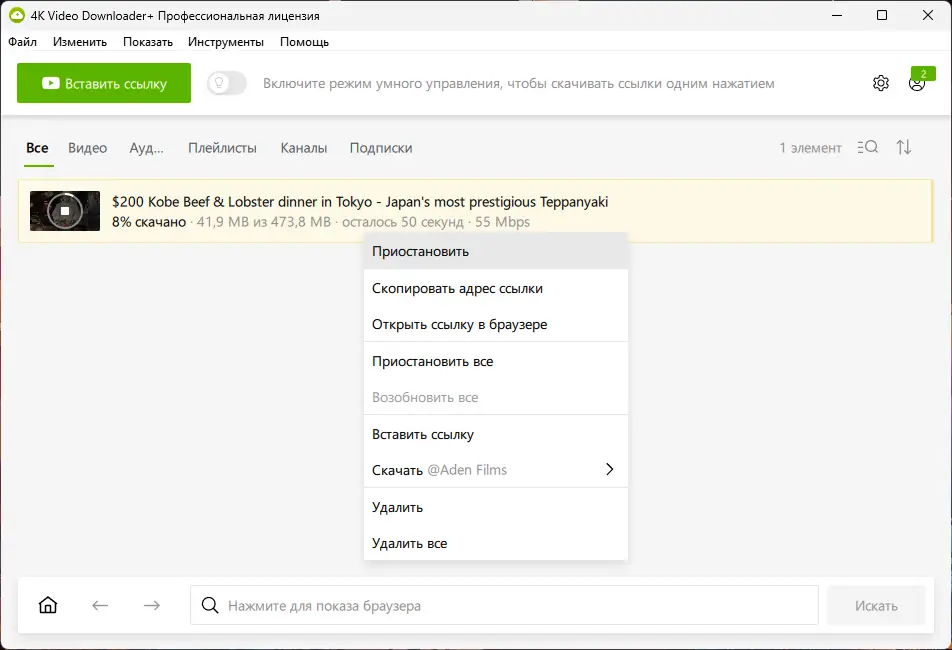Select Удалить все in the context menu
Viewport: 952px width, 650px height.
tap(409, 544)
